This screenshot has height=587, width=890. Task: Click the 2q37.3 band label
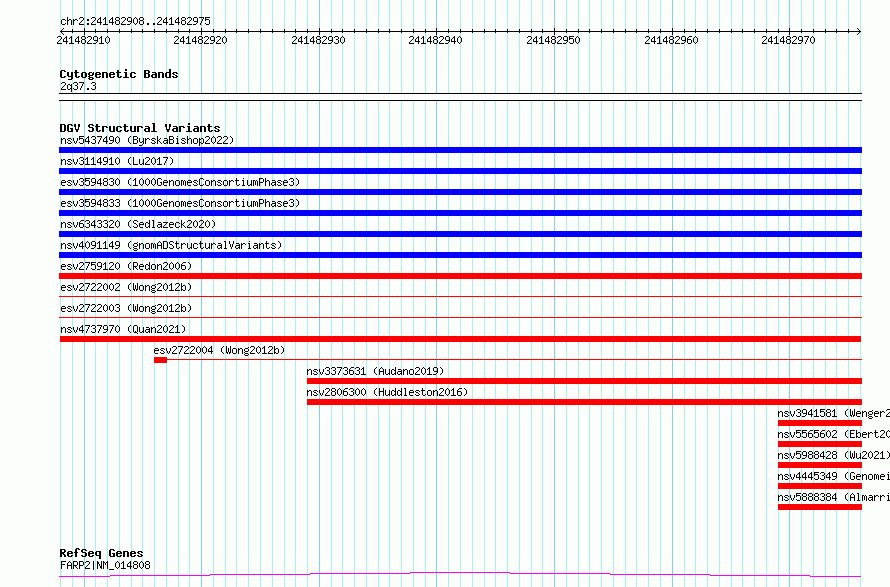tap(78, 86)
